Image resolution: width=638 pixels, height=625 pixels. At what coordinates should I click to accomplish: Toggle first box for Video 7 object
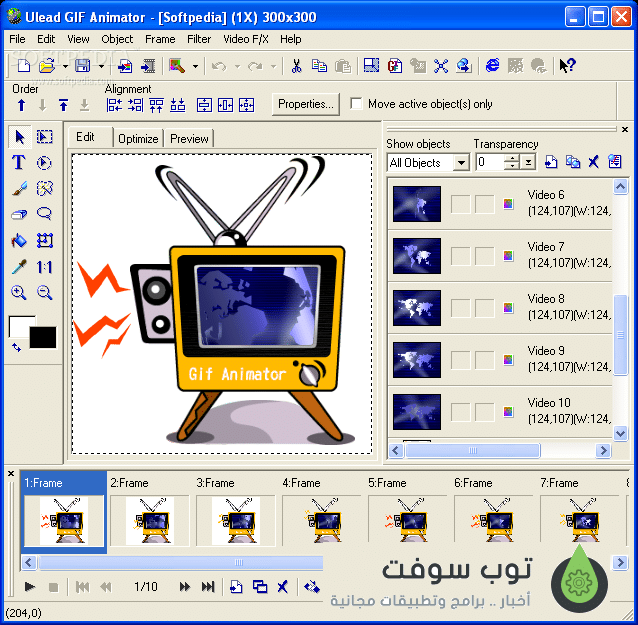click(461, 256)
